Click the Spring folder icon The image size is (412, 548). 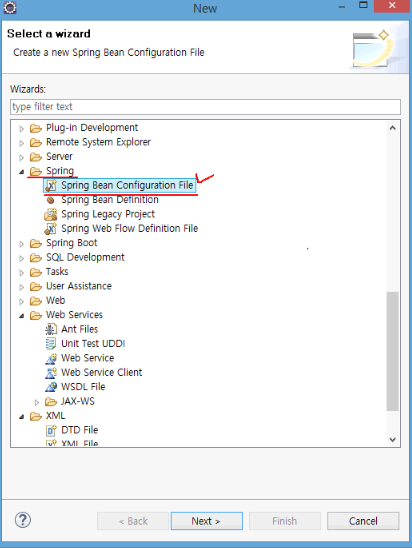point(36,171)
